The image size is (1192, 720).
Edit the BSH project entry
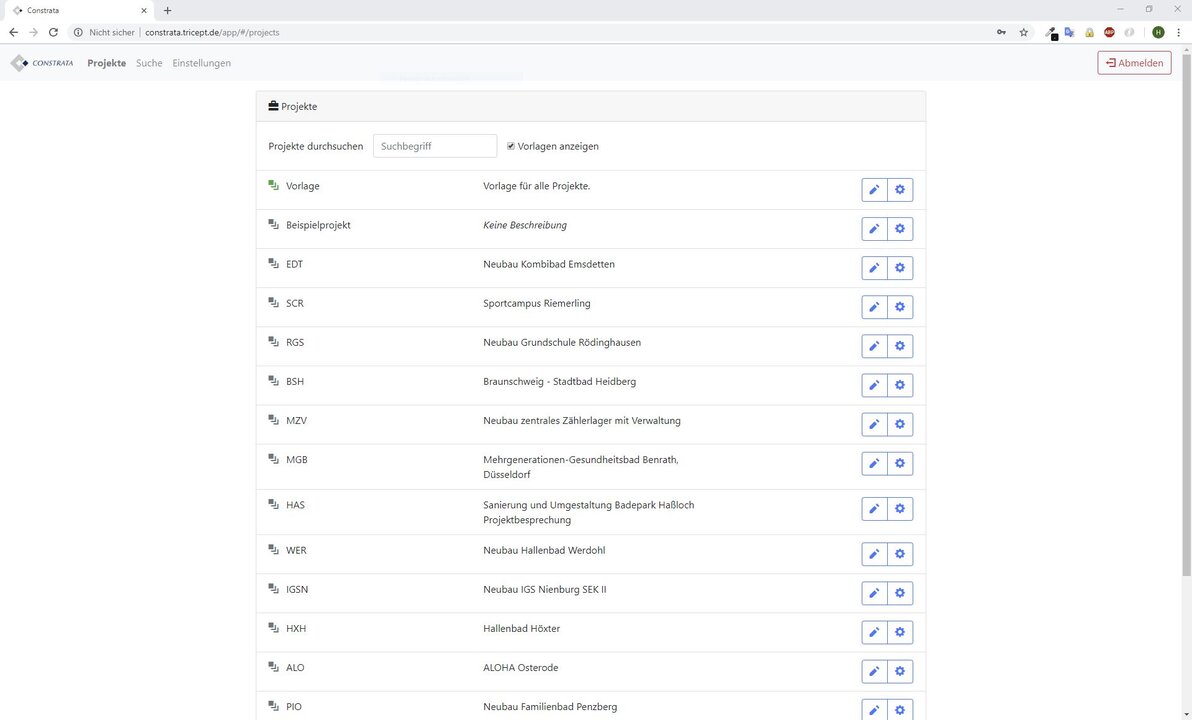(x=873, y=384)
